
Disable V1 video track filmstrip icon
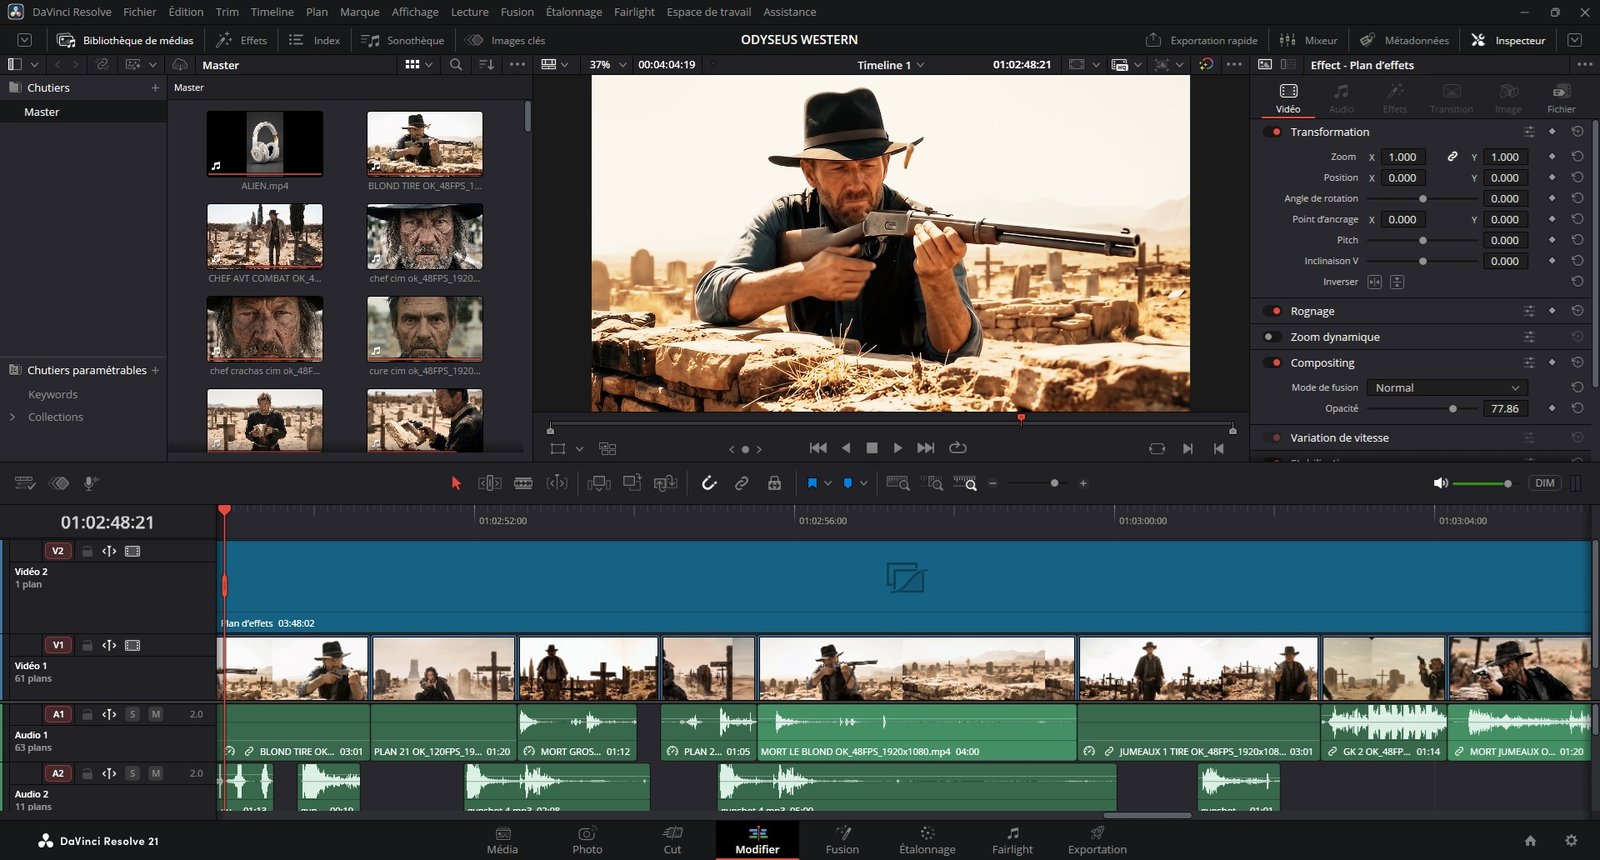tap(133, 645)
